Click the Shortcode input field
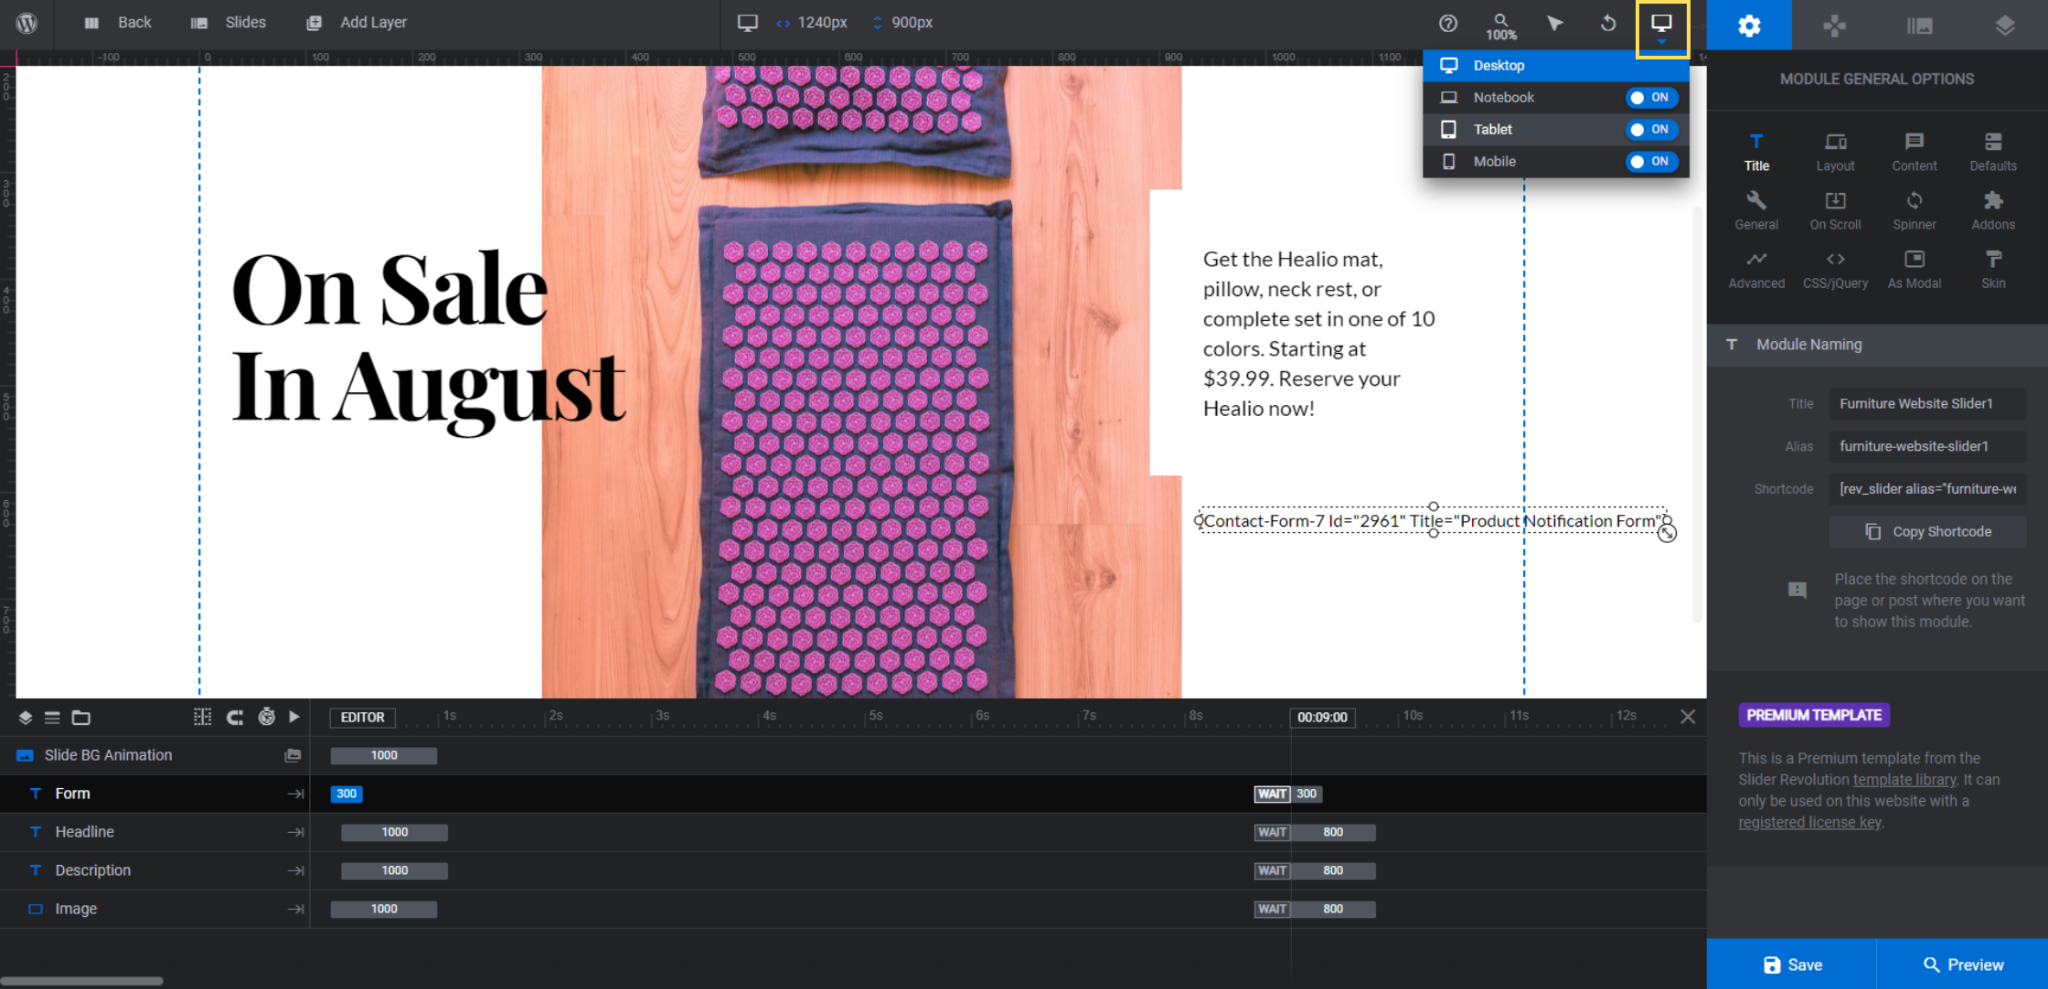Screen dimensions: 2048x989 pyautogui.click(x=1927, y=489)
